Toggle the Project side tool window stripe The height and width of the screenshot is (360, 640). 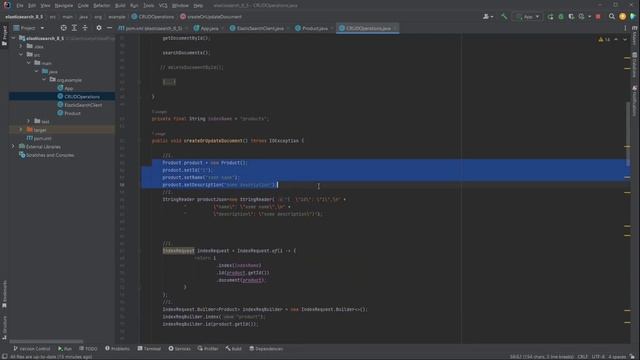click(x=4, y=36)
